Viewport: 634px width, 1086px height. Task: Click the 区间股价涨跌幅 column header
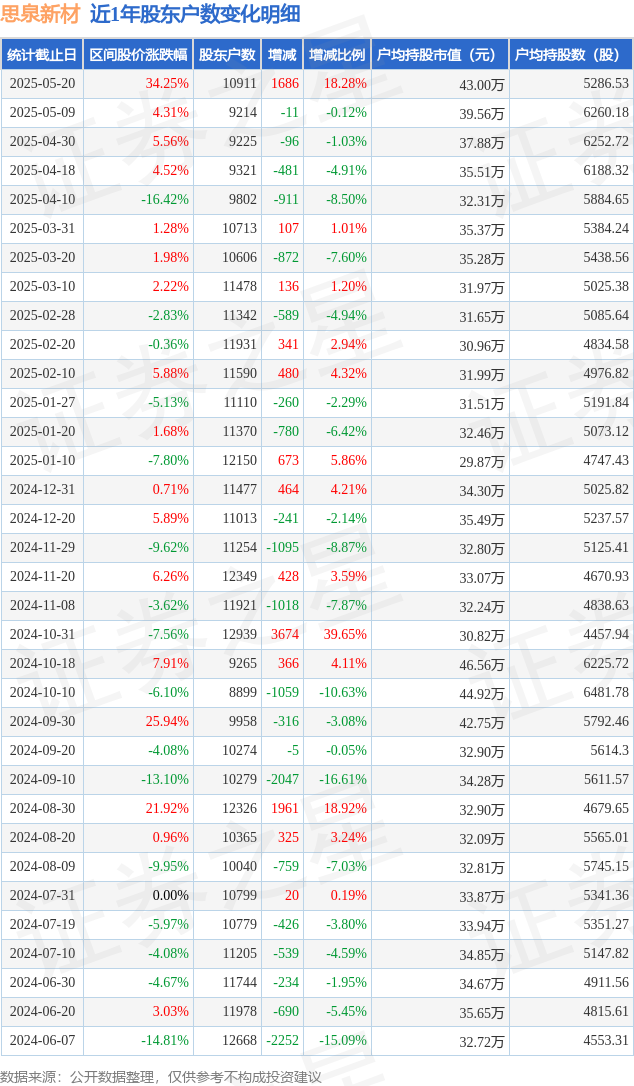click(139, 55)
